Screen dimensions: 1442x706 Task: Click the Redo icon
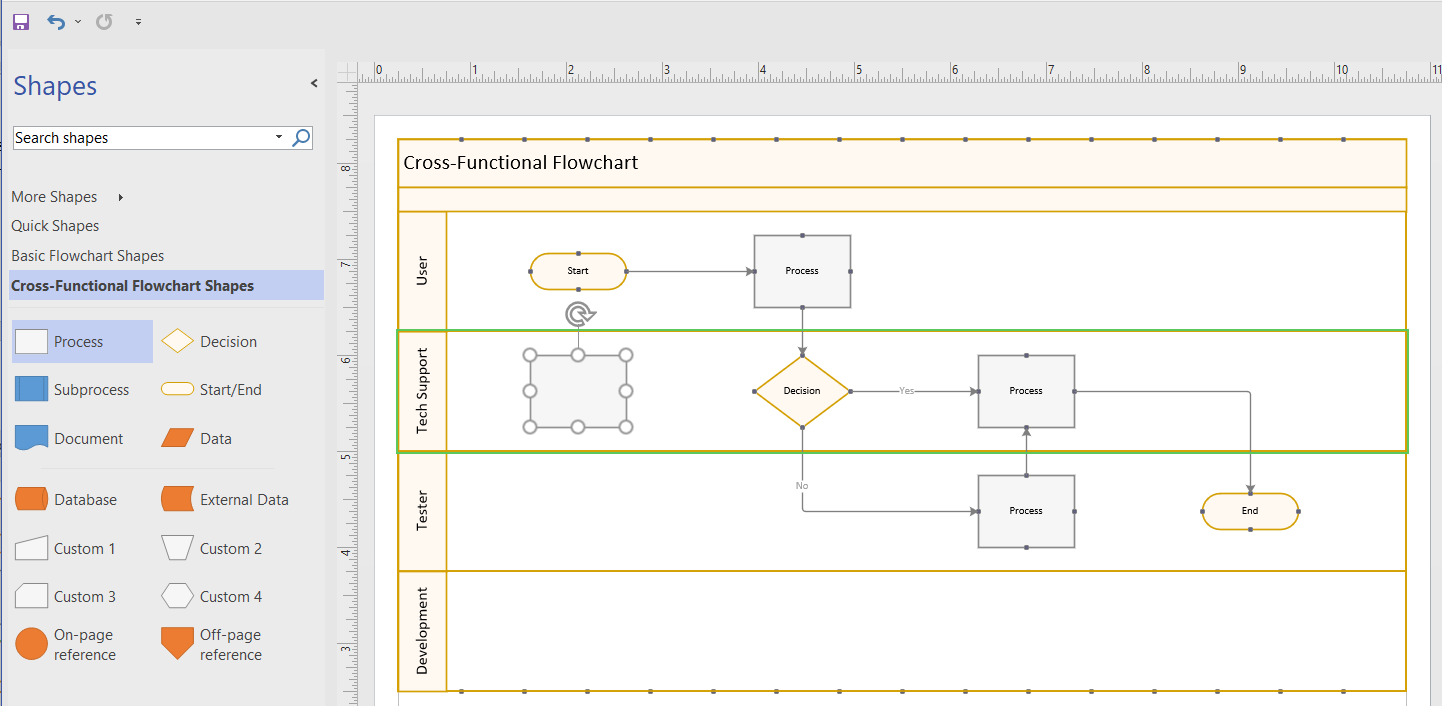pyautogui.click(x=103, y=21)
